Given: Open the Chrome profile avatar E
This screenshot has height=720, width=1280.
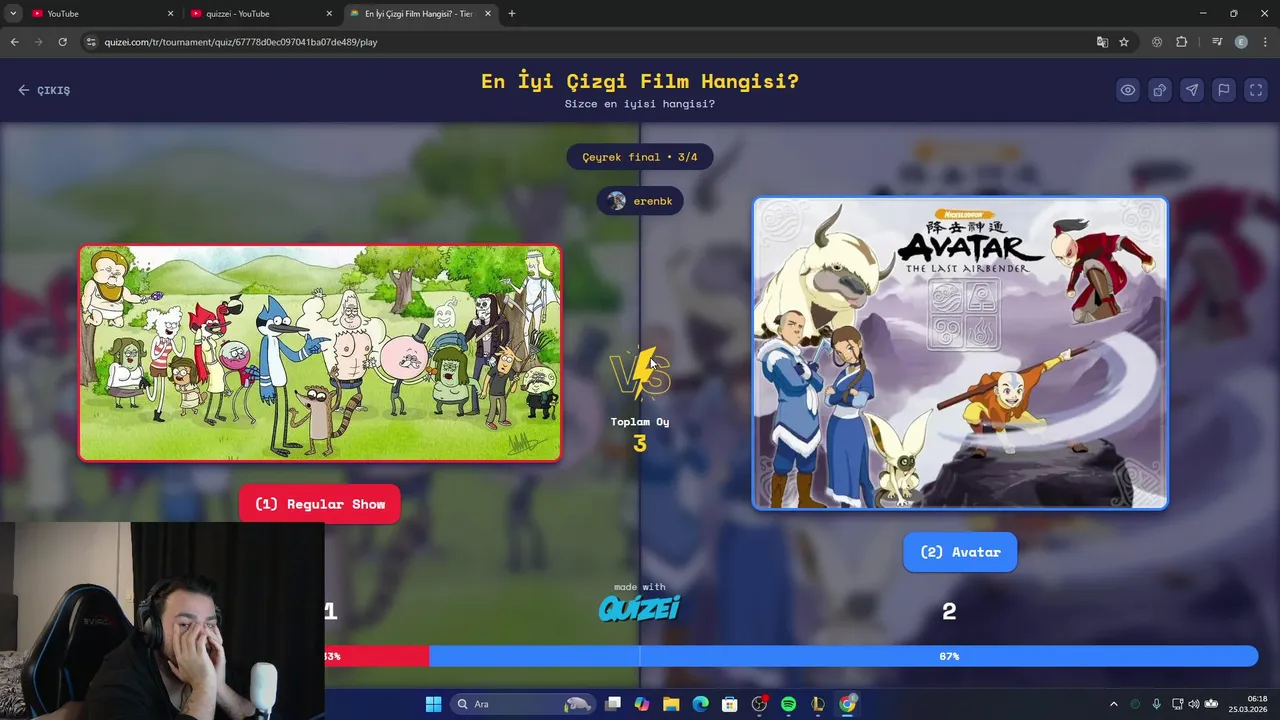Looking at the screenshot, I should coord(1241,42).
